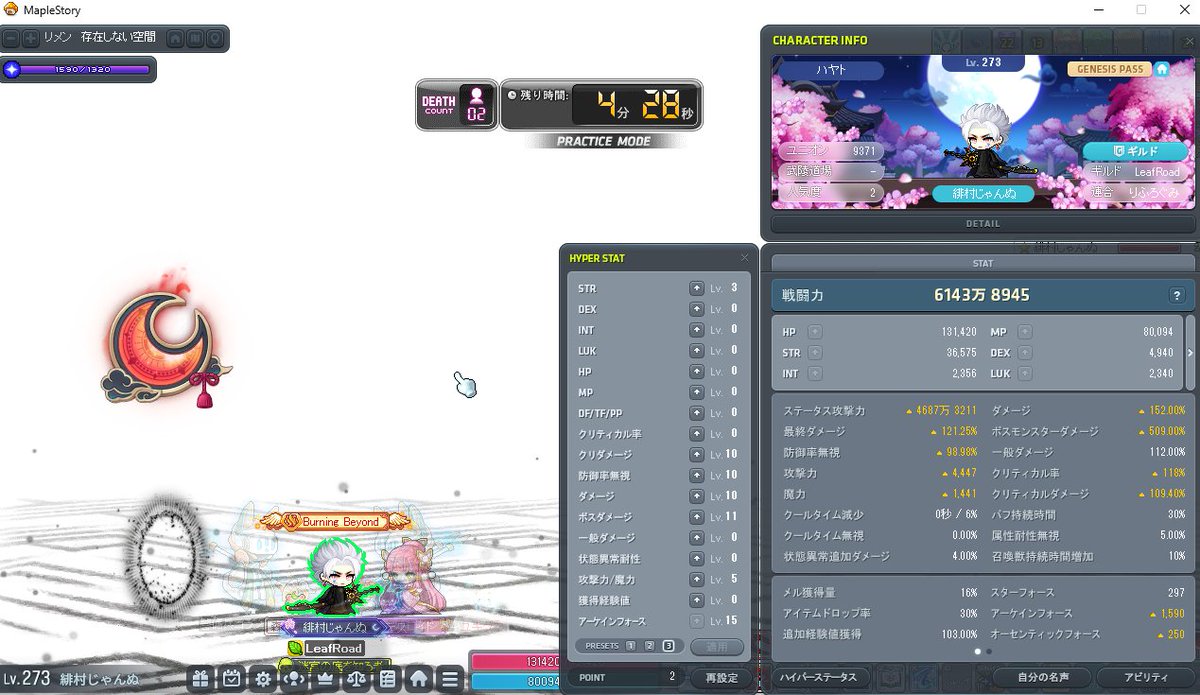Click the home icon in bottom bar
This screenshot has width=1200, height=695.
coord(419,679)
